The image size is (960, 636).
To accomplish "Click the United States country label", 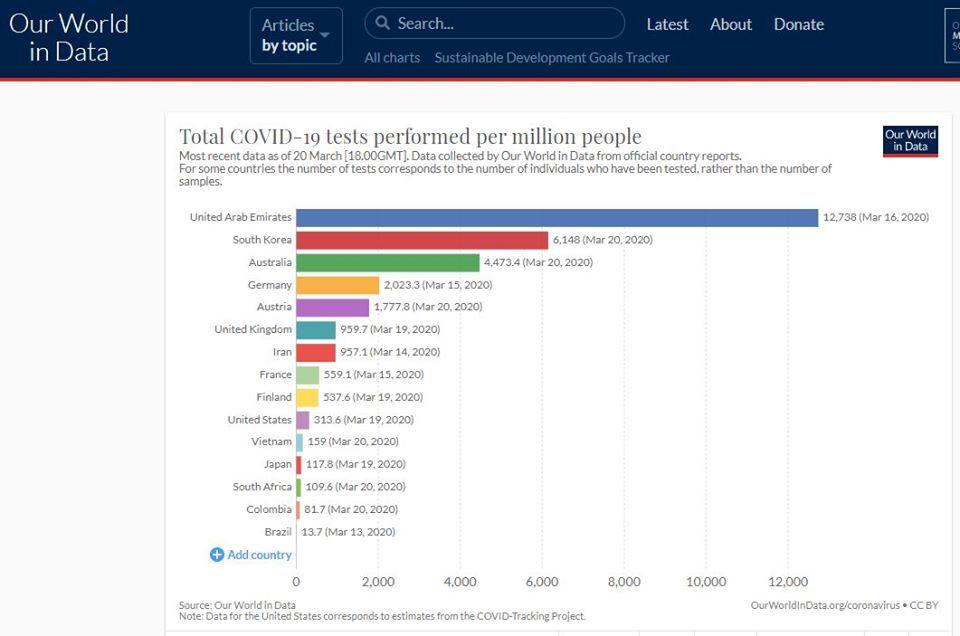I will pos(260,419).
